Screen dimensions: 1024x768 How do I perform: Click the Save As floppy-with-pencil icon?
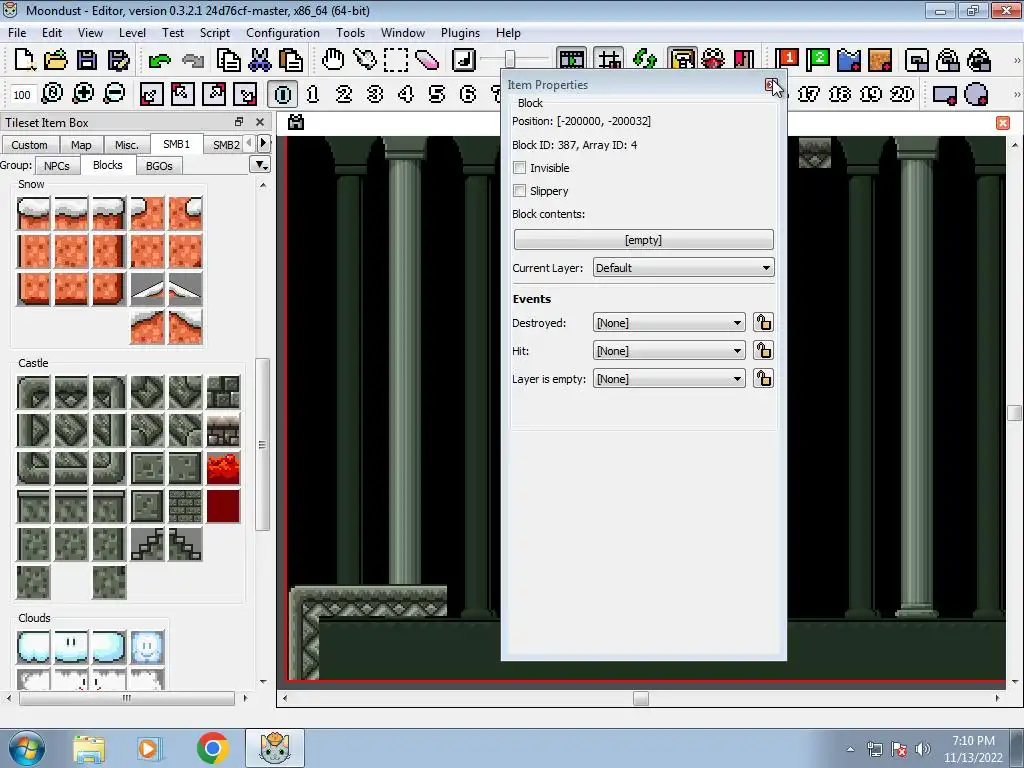point(118,60)
